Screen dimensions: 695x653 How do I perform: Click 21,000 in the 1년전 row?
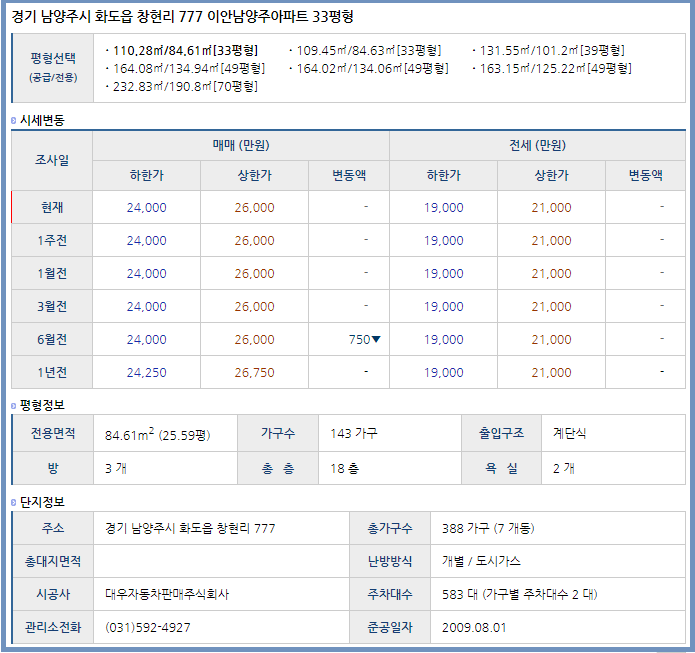551,372
